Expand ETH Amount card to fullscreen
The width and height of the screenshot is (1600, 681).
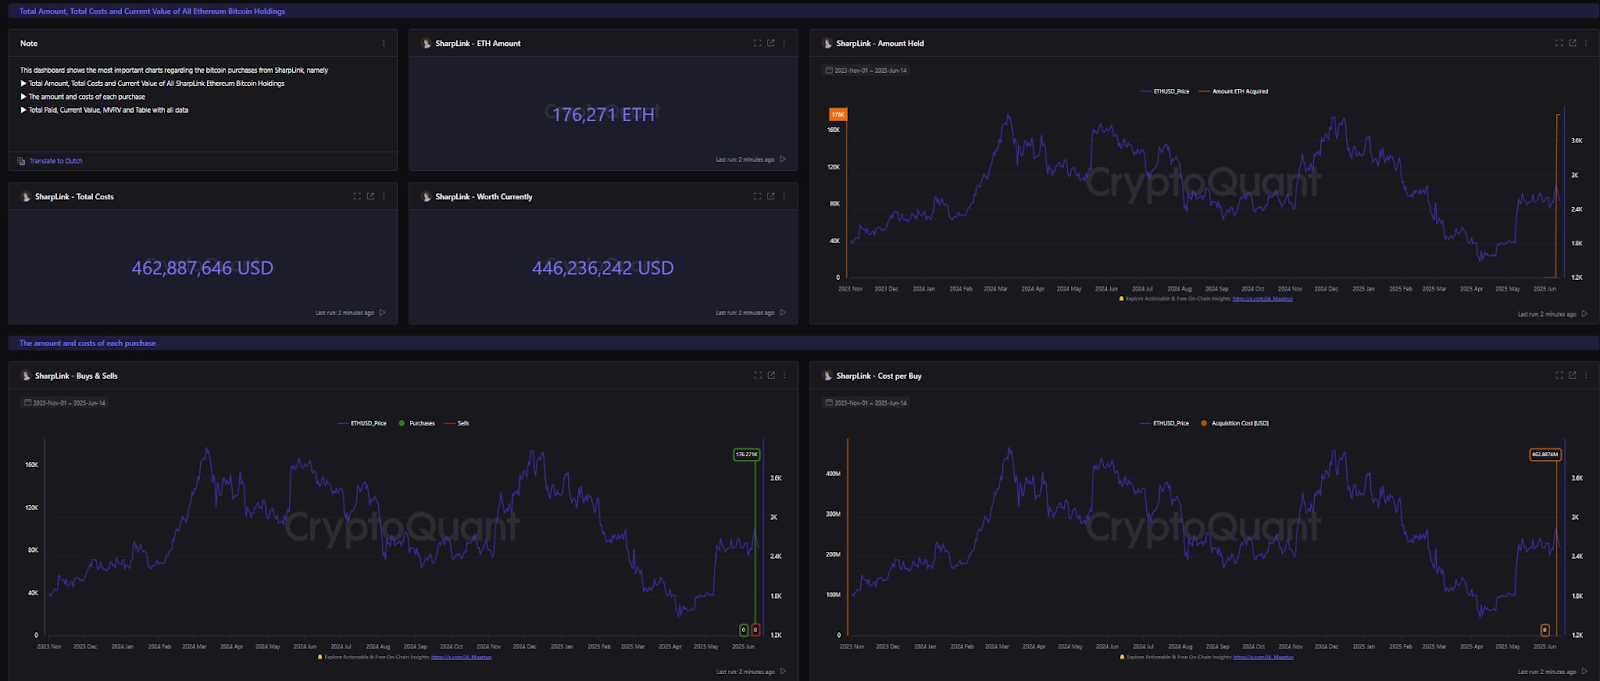757,43
